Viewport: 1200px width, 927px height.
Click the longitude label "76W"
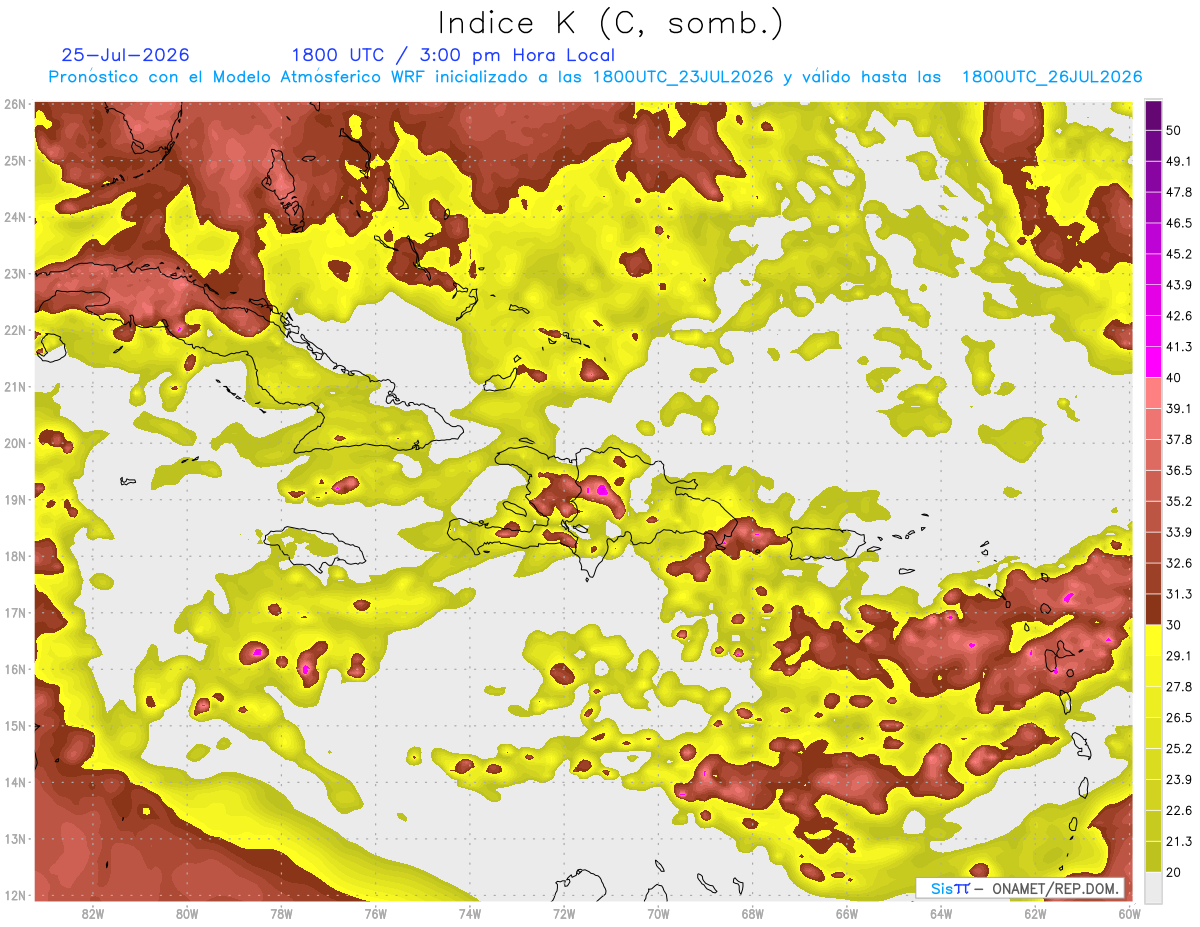coord(375,914)
